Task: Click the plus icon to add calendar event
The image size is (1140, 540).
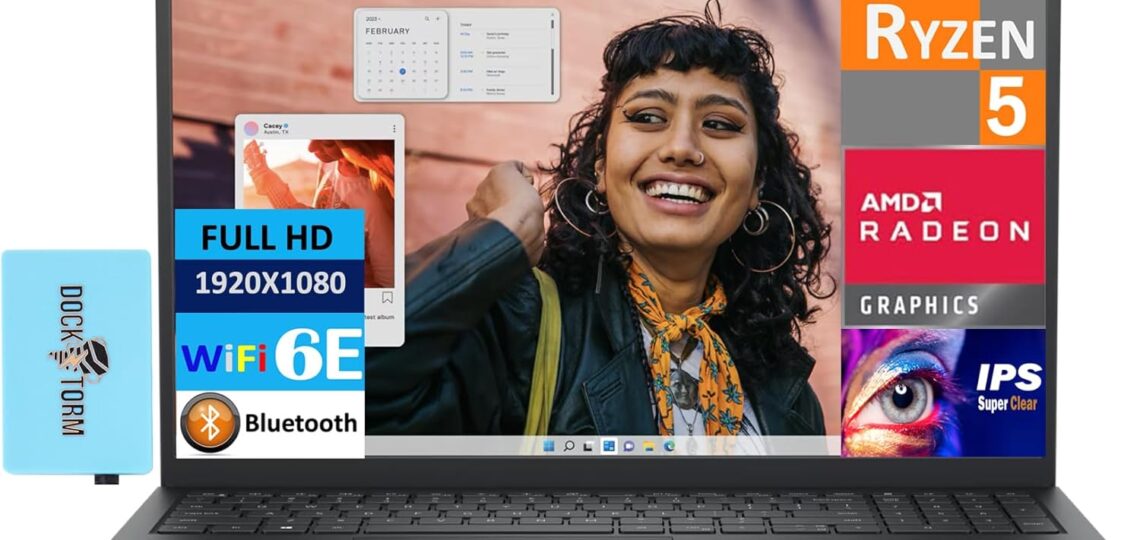Action: pyautogui.click(x=438, y=18)
